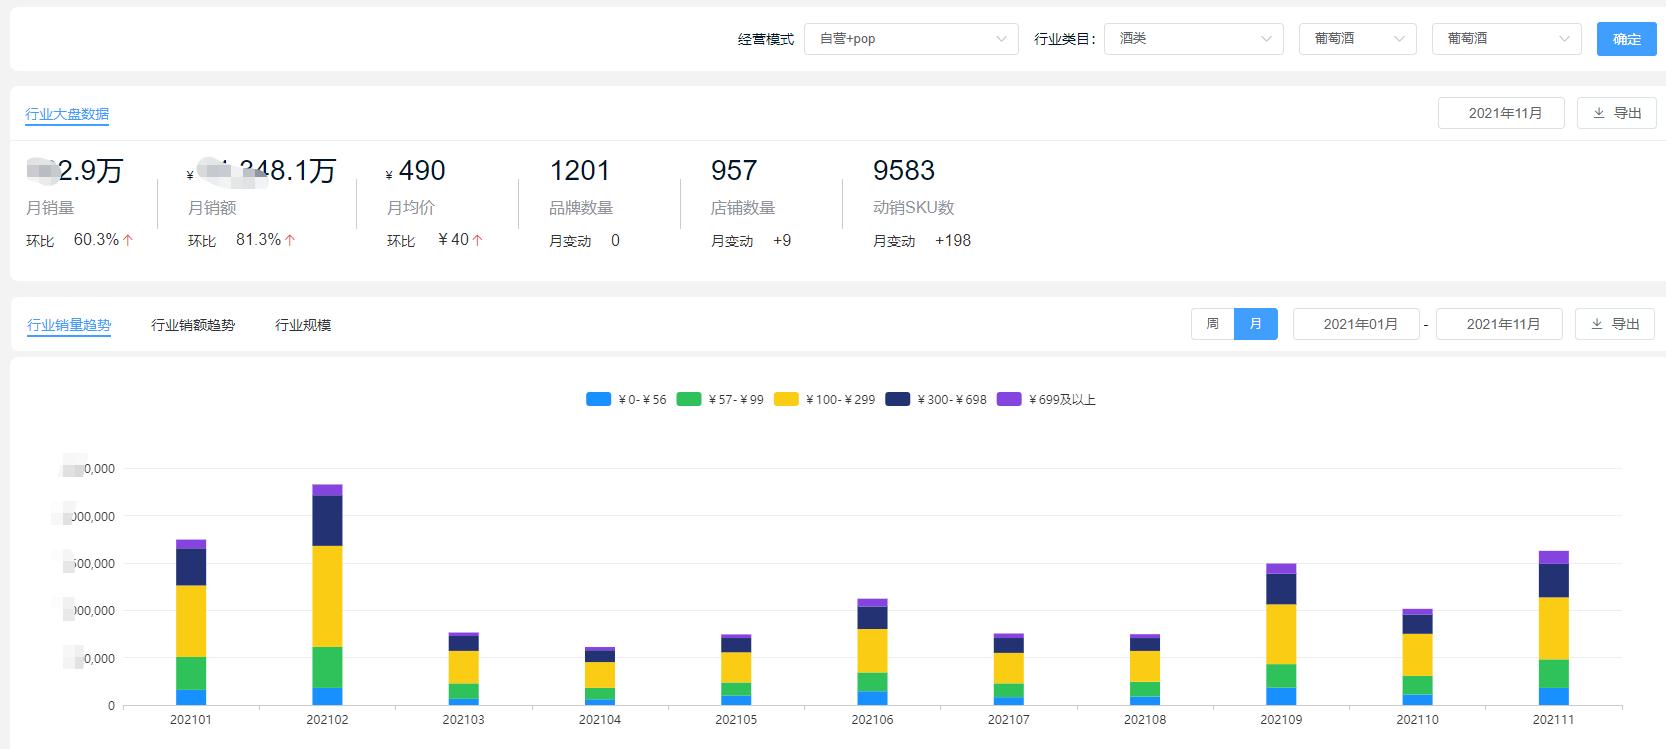Open the 行业规模 tab
The image size is (1666, 749).
[303, 325]
